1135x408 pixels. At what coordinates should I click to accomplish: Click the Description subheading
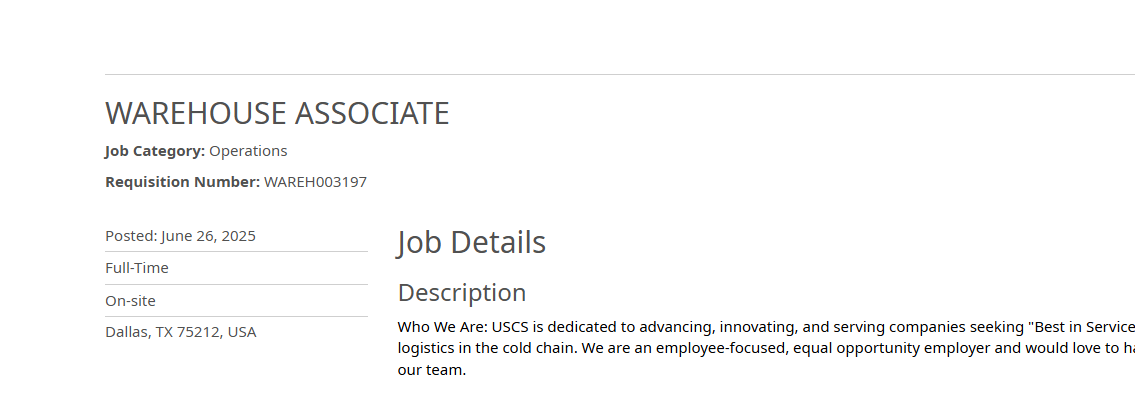462,292
